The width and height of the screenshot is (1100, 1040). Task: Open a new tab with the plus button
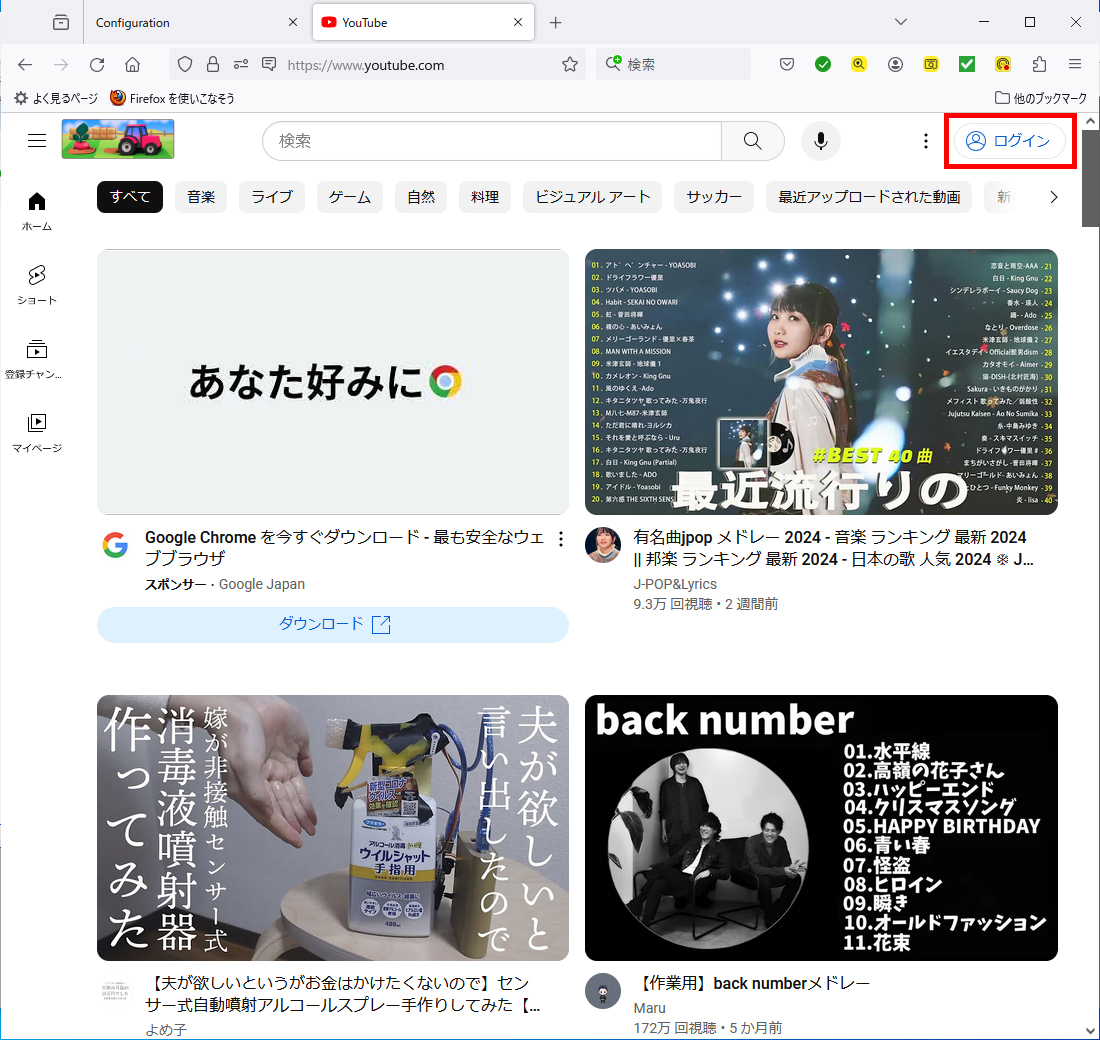point(556,22)
